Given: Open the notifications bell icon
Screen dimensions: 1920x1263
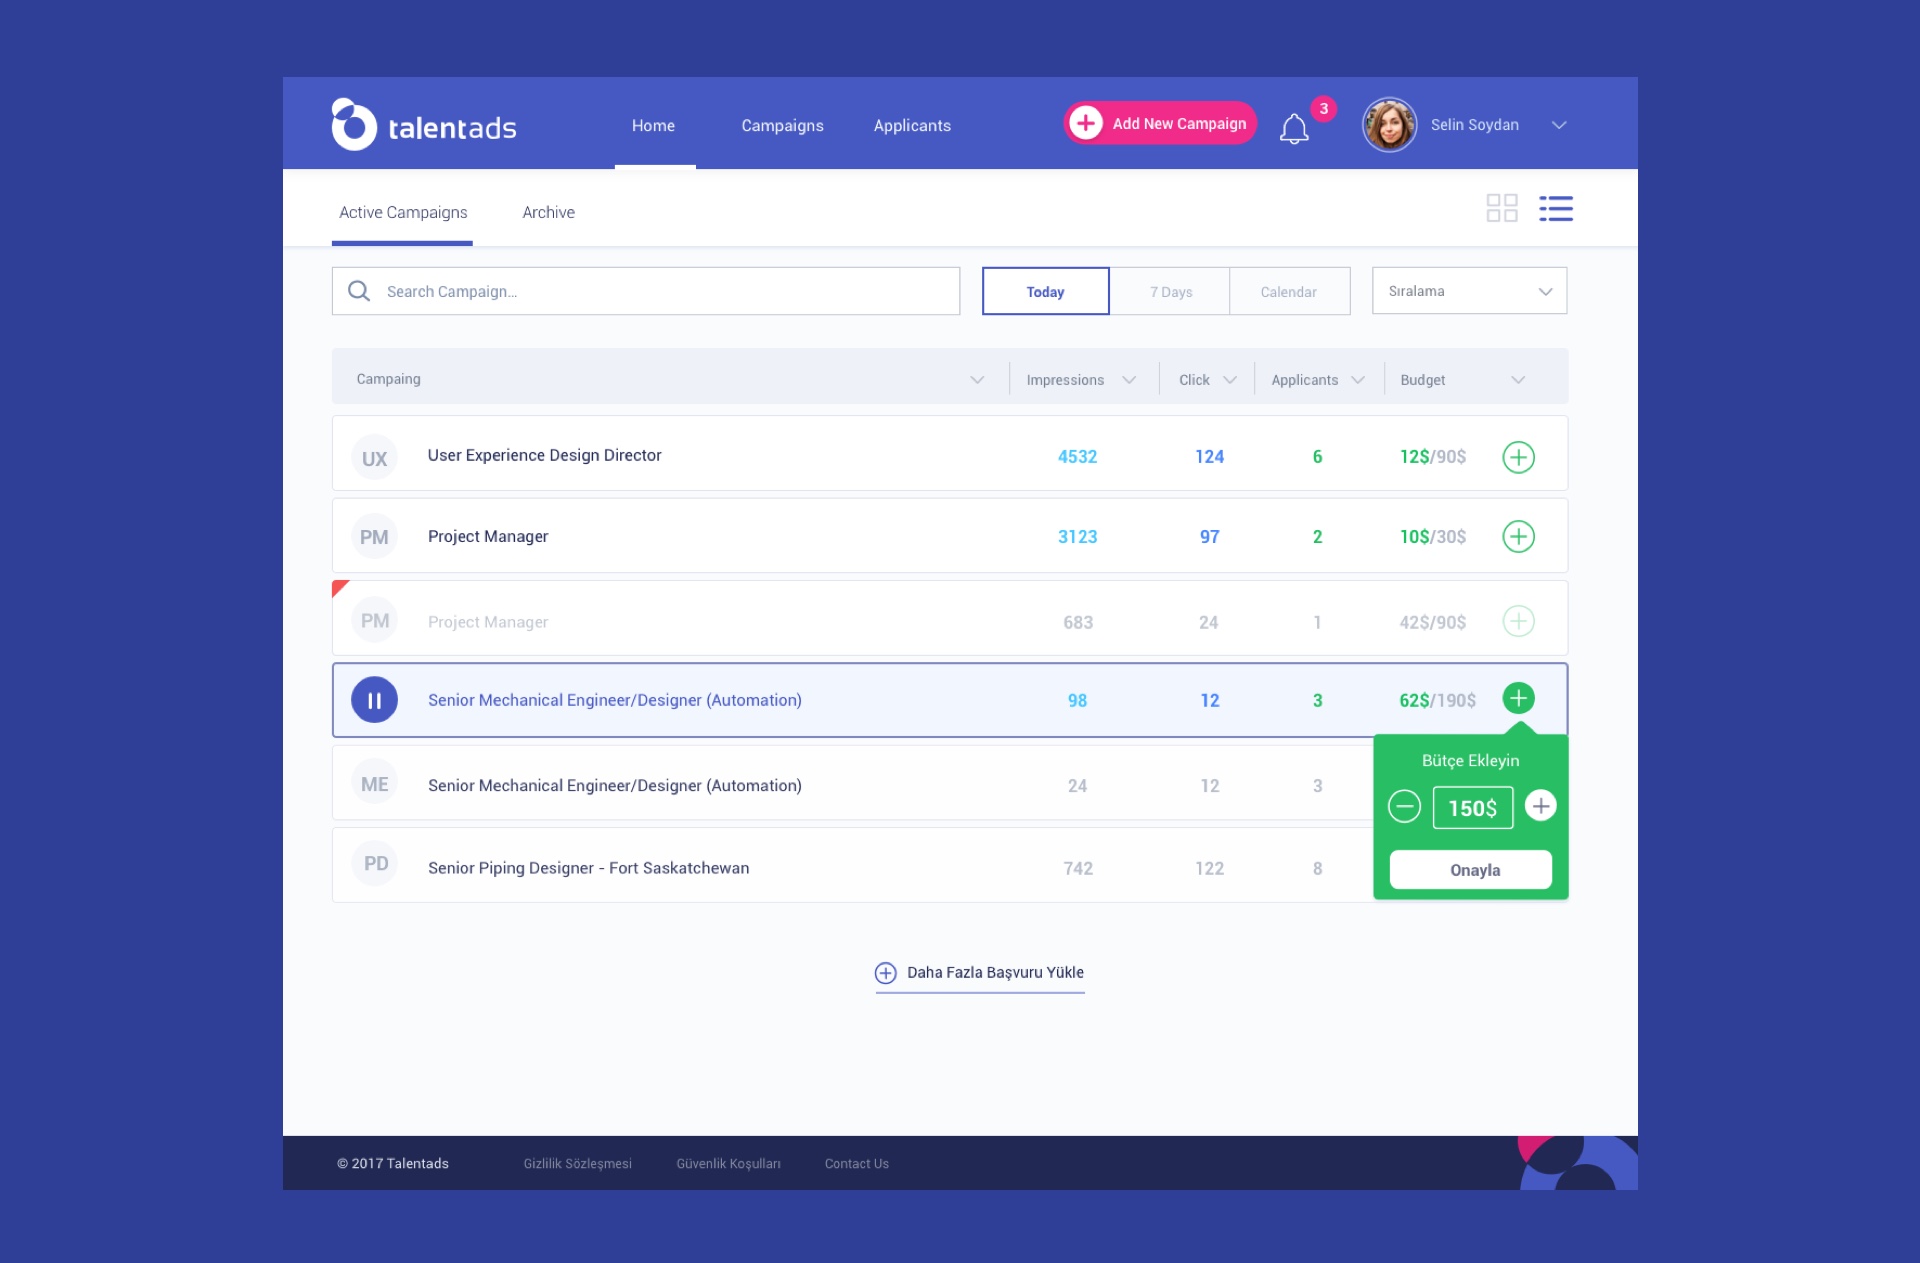Looking at the screenshot, I should click(x=1294, y=128).
